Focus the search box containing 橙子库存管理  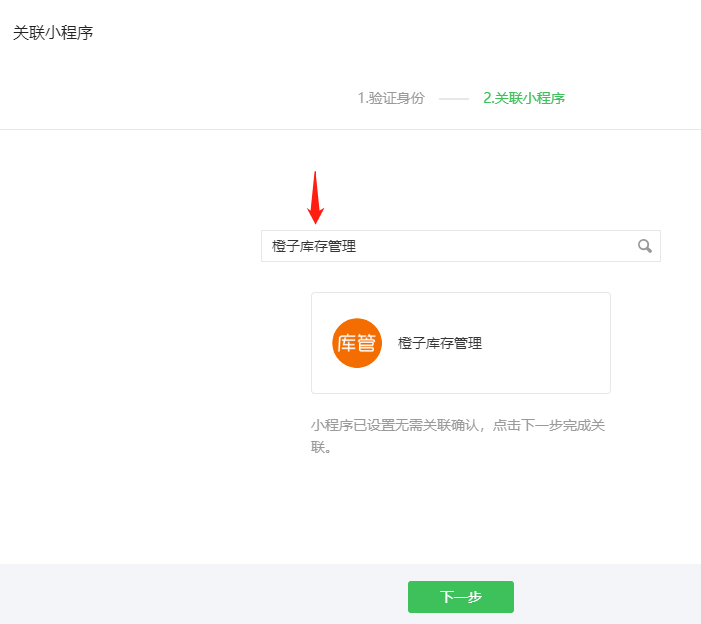pos(400,246)
